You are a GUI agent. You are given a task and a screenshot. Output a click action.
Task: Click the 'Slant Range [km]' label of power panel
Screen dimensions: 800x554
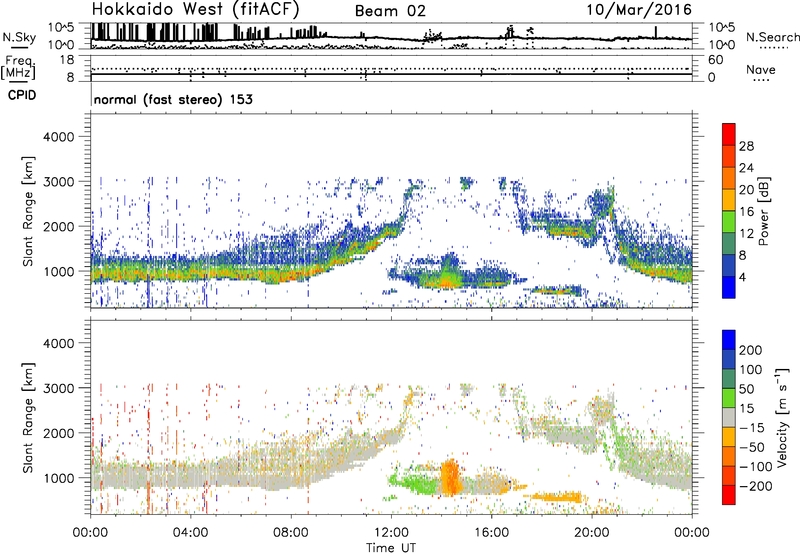coord(28,211)
